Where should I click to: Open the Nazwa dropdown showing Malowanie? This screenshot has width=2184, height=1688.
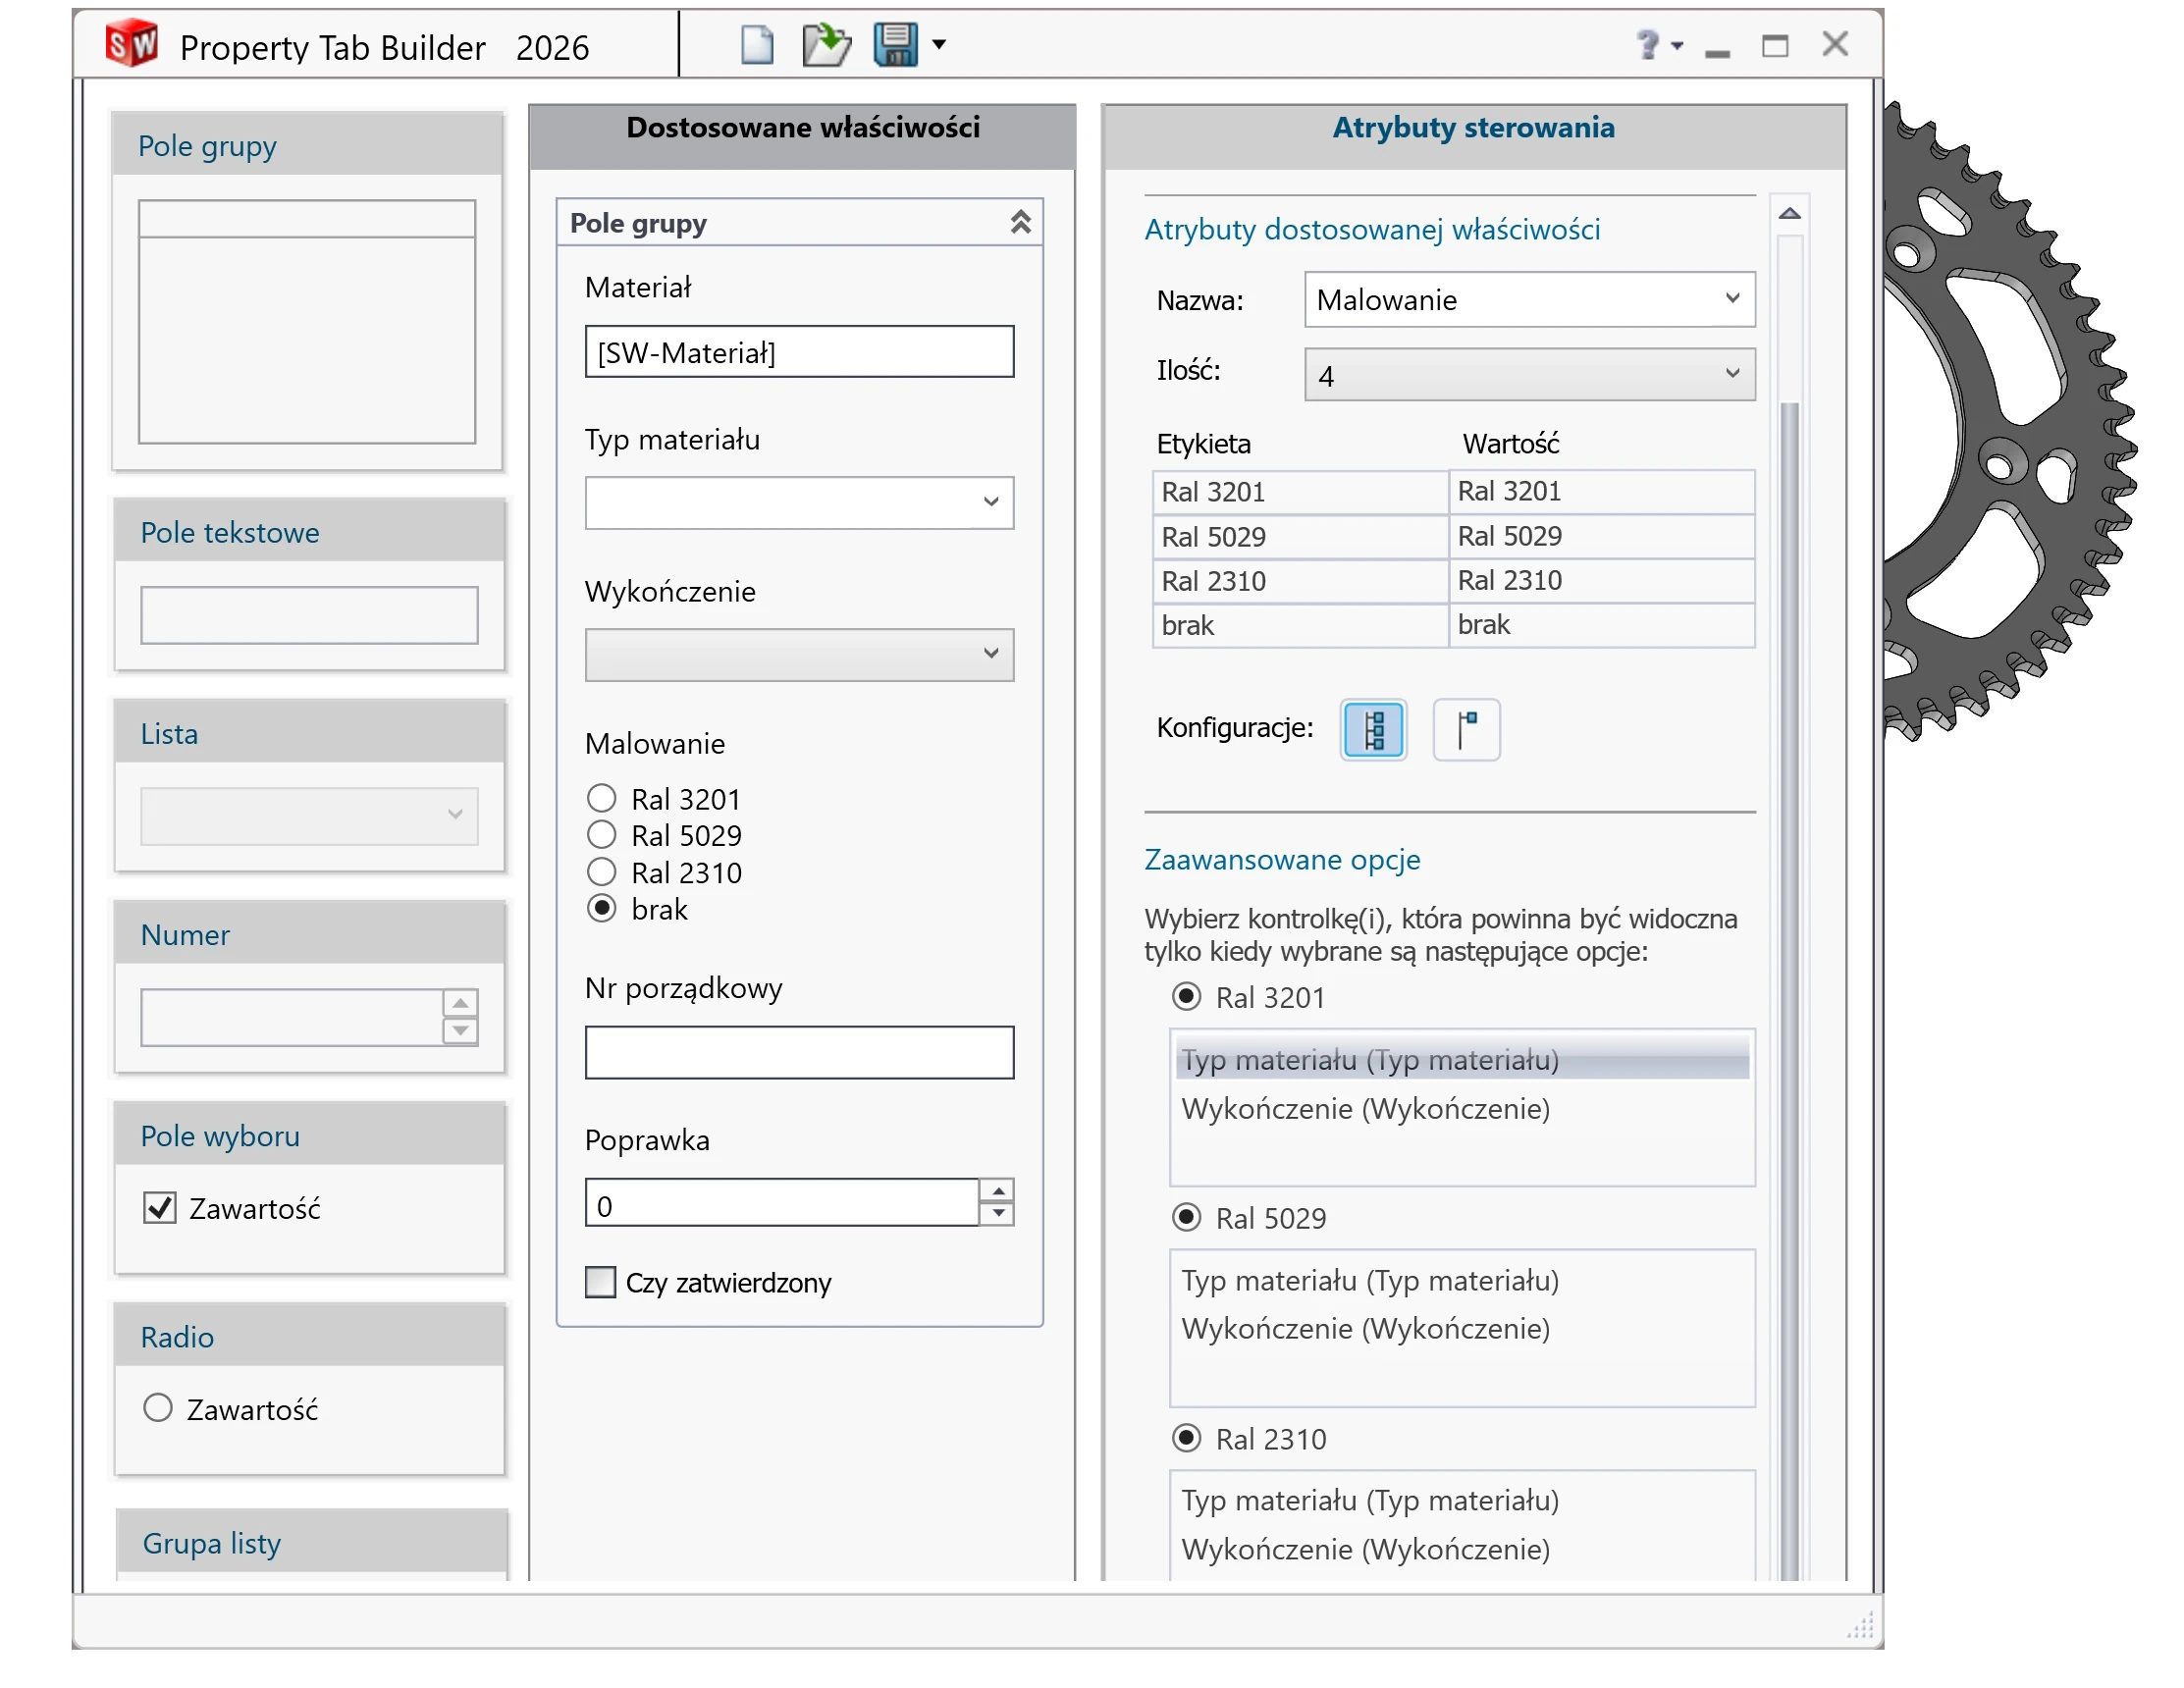[x=1731, y=299]
